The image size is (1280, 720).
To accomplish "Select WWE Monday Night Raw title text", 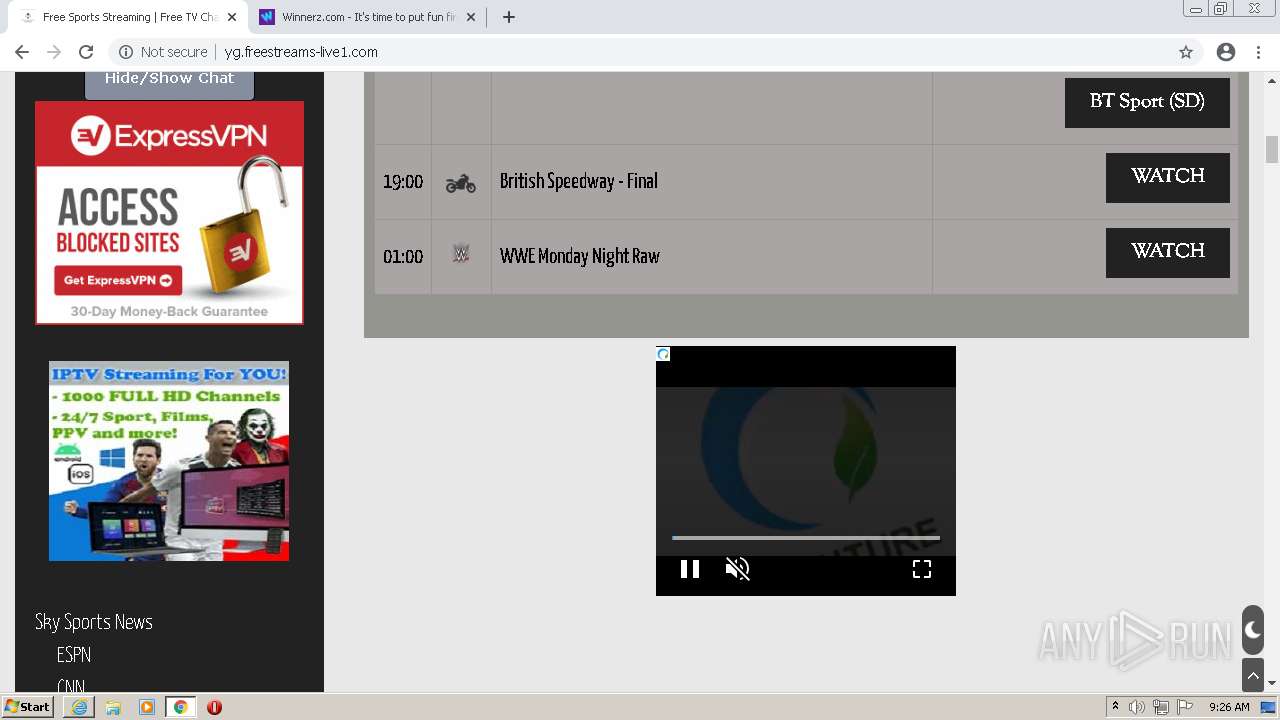I will pyautogui.click(x=580, y=256).
